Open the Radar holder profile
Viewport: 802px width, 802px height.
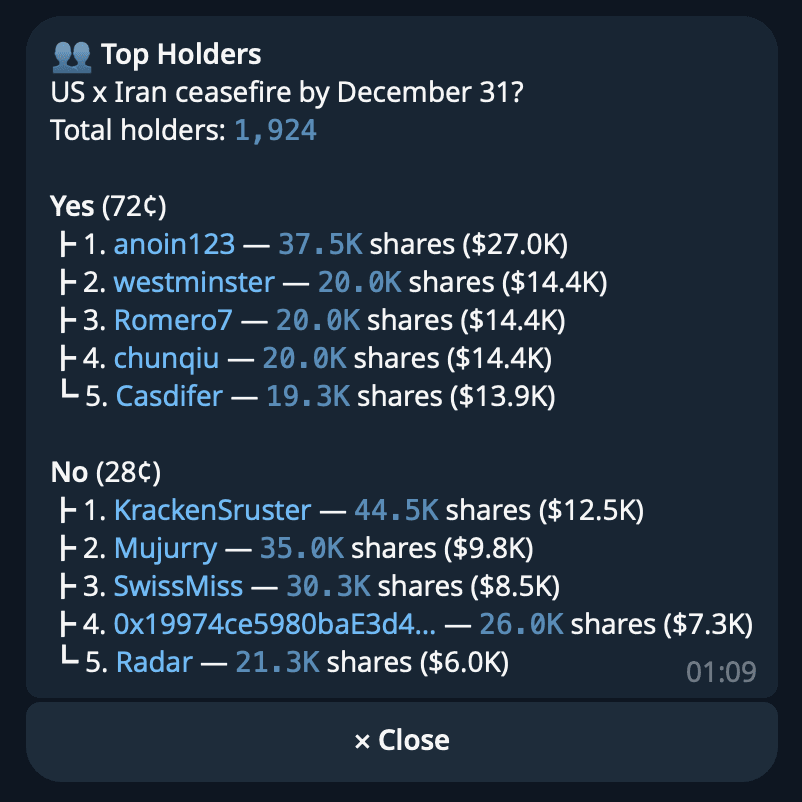point(152,661)
